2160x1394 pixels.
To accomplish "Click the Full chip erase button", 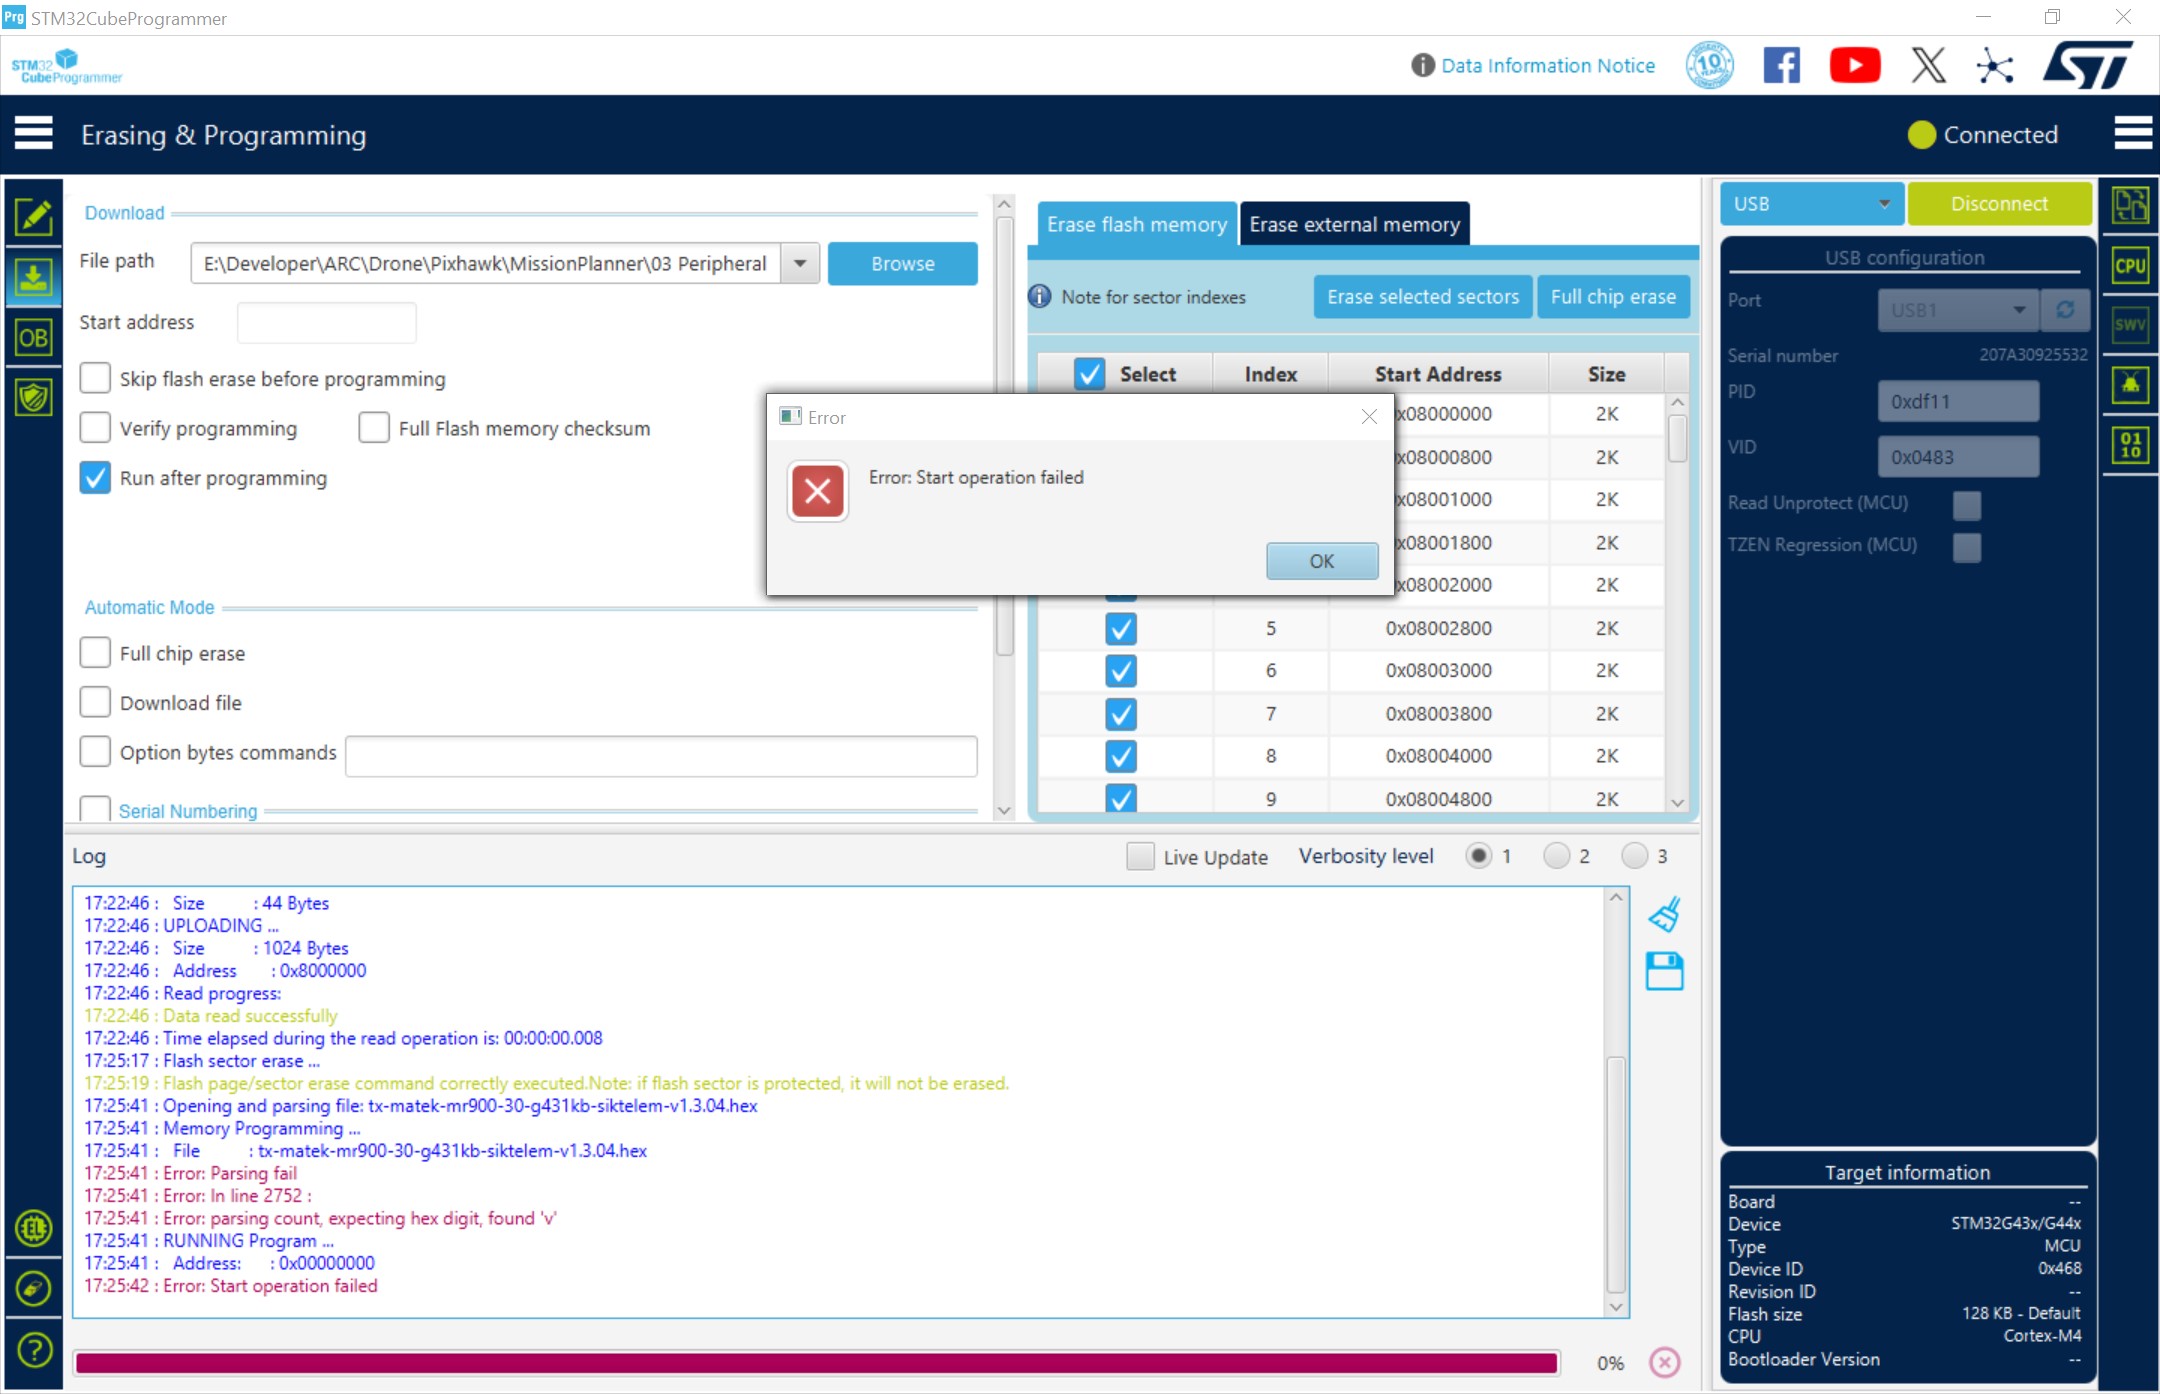I will [x=1613, y=297].
